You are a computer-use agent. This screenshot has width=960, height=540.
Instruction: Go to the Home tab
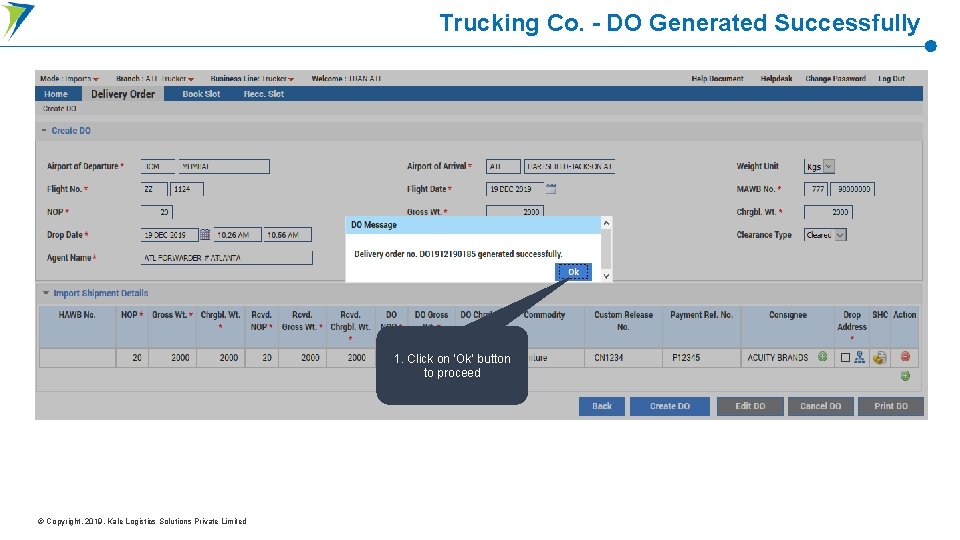56,94
